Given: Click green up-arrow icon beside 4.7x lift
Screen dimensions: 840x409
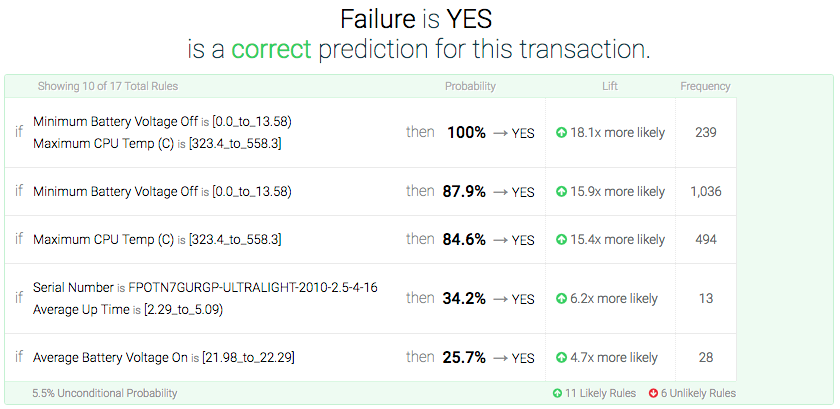Looking at the screenshot, I should click(562, 357).
